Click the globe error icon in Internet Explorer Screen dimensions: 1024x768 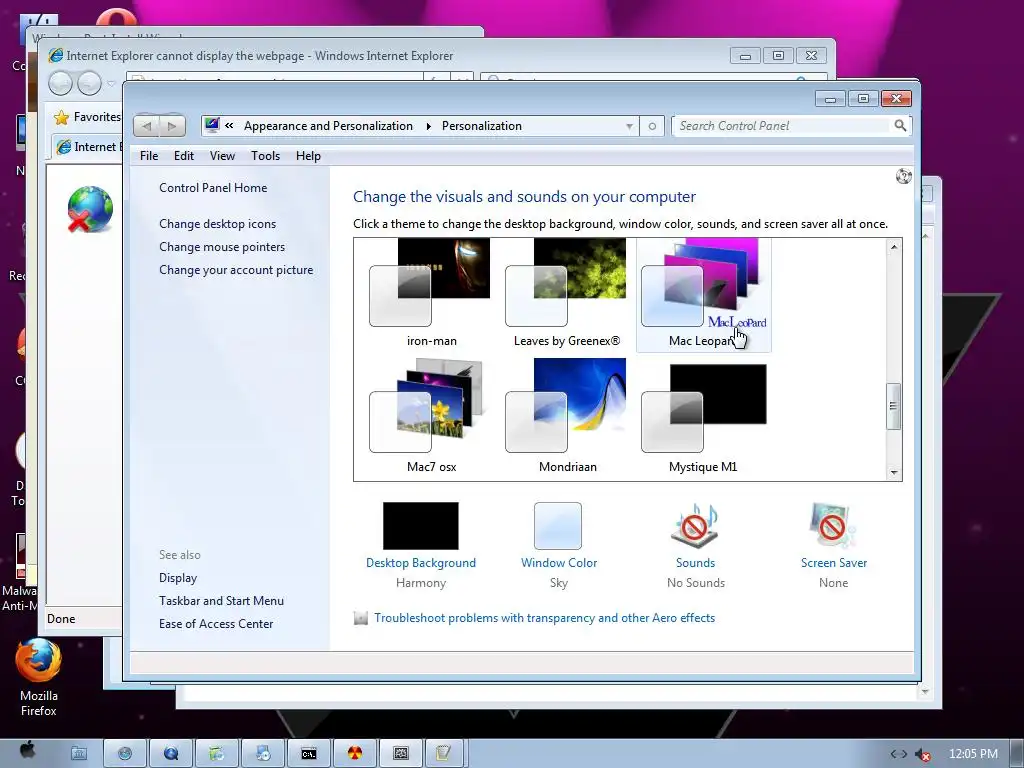click(x=90, y=209)
